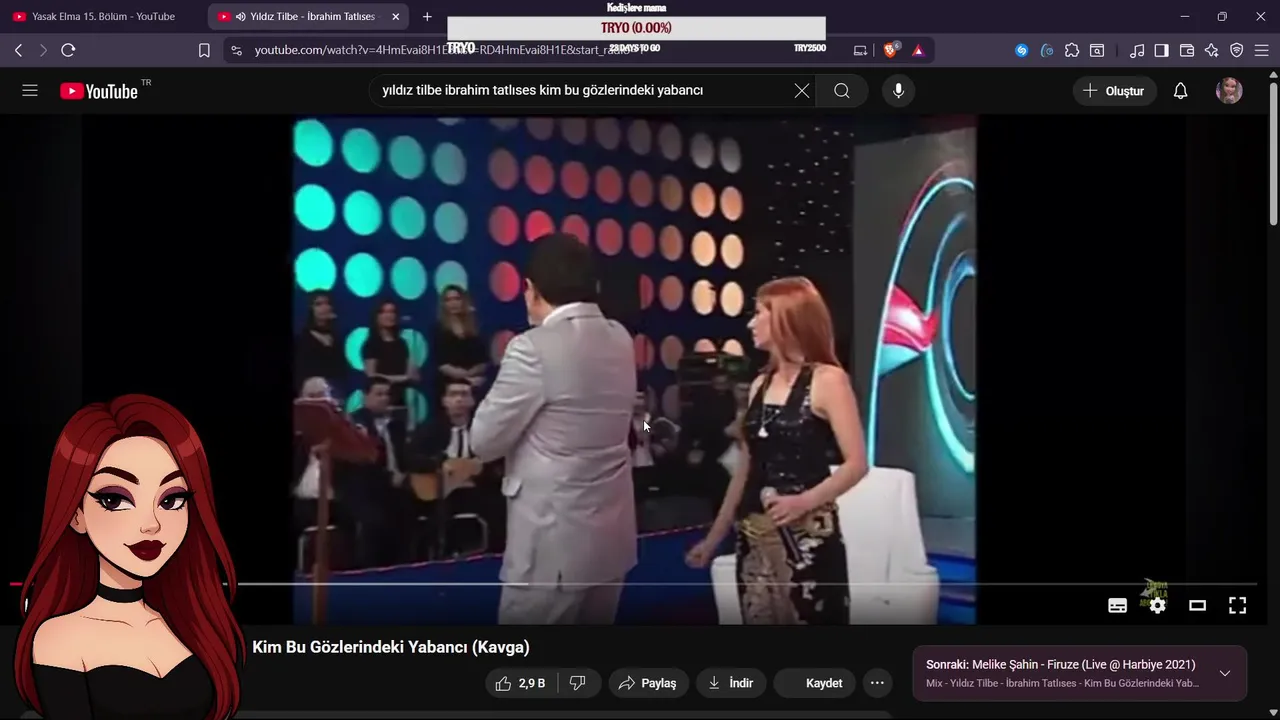This screenshot has height=720, width=1280.
Task: Open the music note playlist toolbar icon
Action: [x=1137, y=50]
